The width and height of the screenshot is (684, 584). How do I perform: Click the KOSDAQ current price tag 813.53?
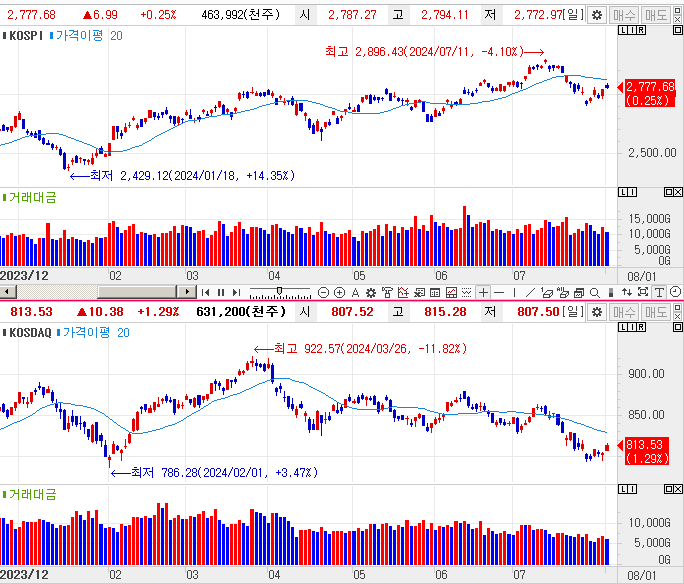[x=647, y=451]
